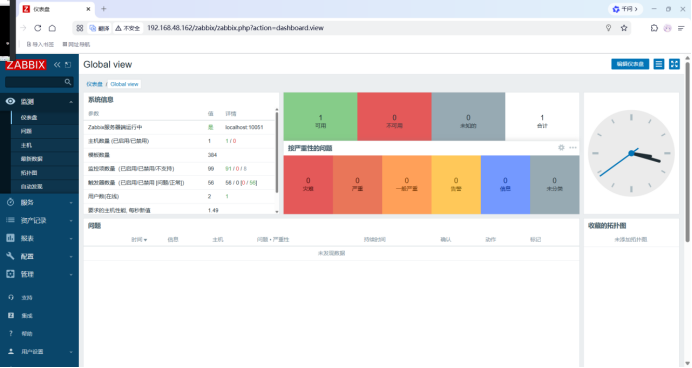Open the dashboard actions hamburger menu icon
This screenshot has width=692, height=368.
659,64
